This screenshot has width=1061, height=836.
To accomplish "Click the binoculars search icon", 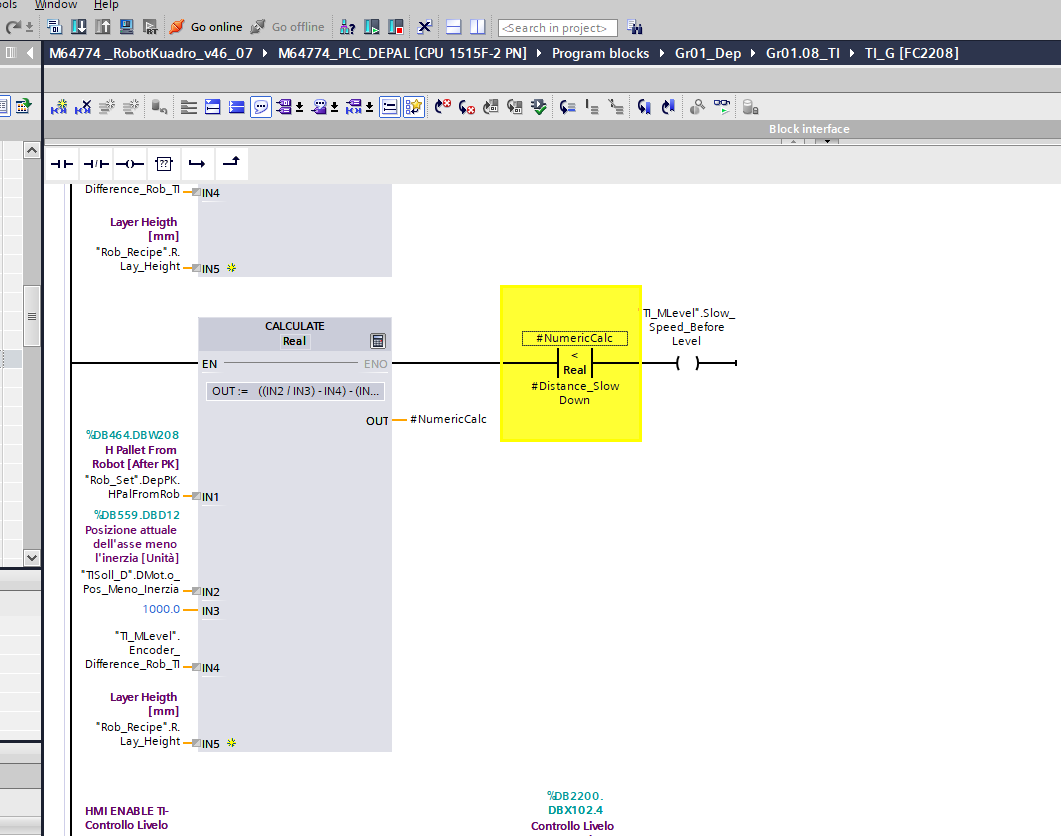I will [x=635, y=27].
